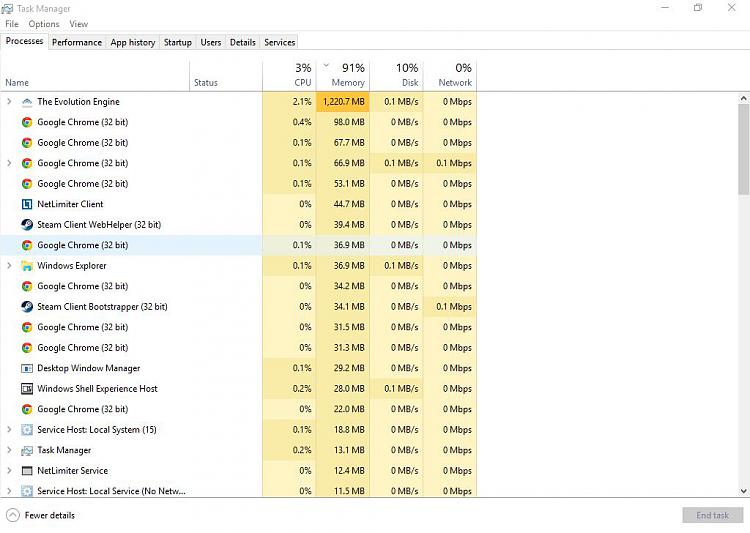Sort by the Name column header
Viewport: 750px width, 533px height.
[x=95, y=75]
